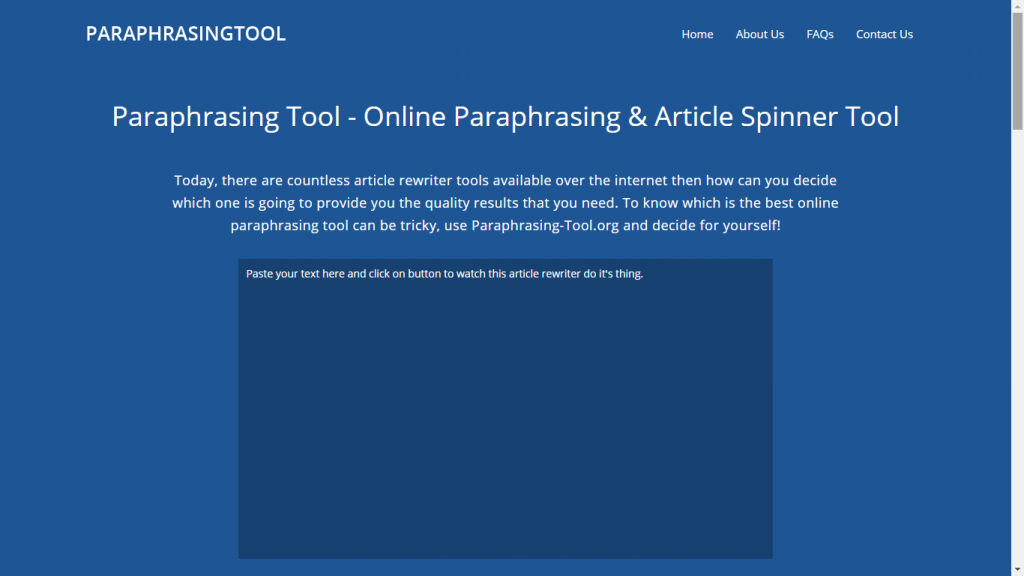
Task: Click the word Home in the navbar
Action: tap(697, 34)
